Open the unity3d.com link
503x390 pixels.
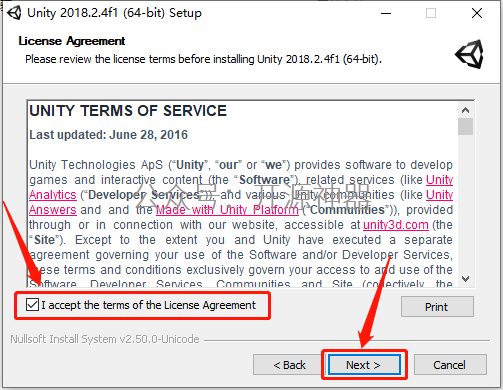(396, 225)
